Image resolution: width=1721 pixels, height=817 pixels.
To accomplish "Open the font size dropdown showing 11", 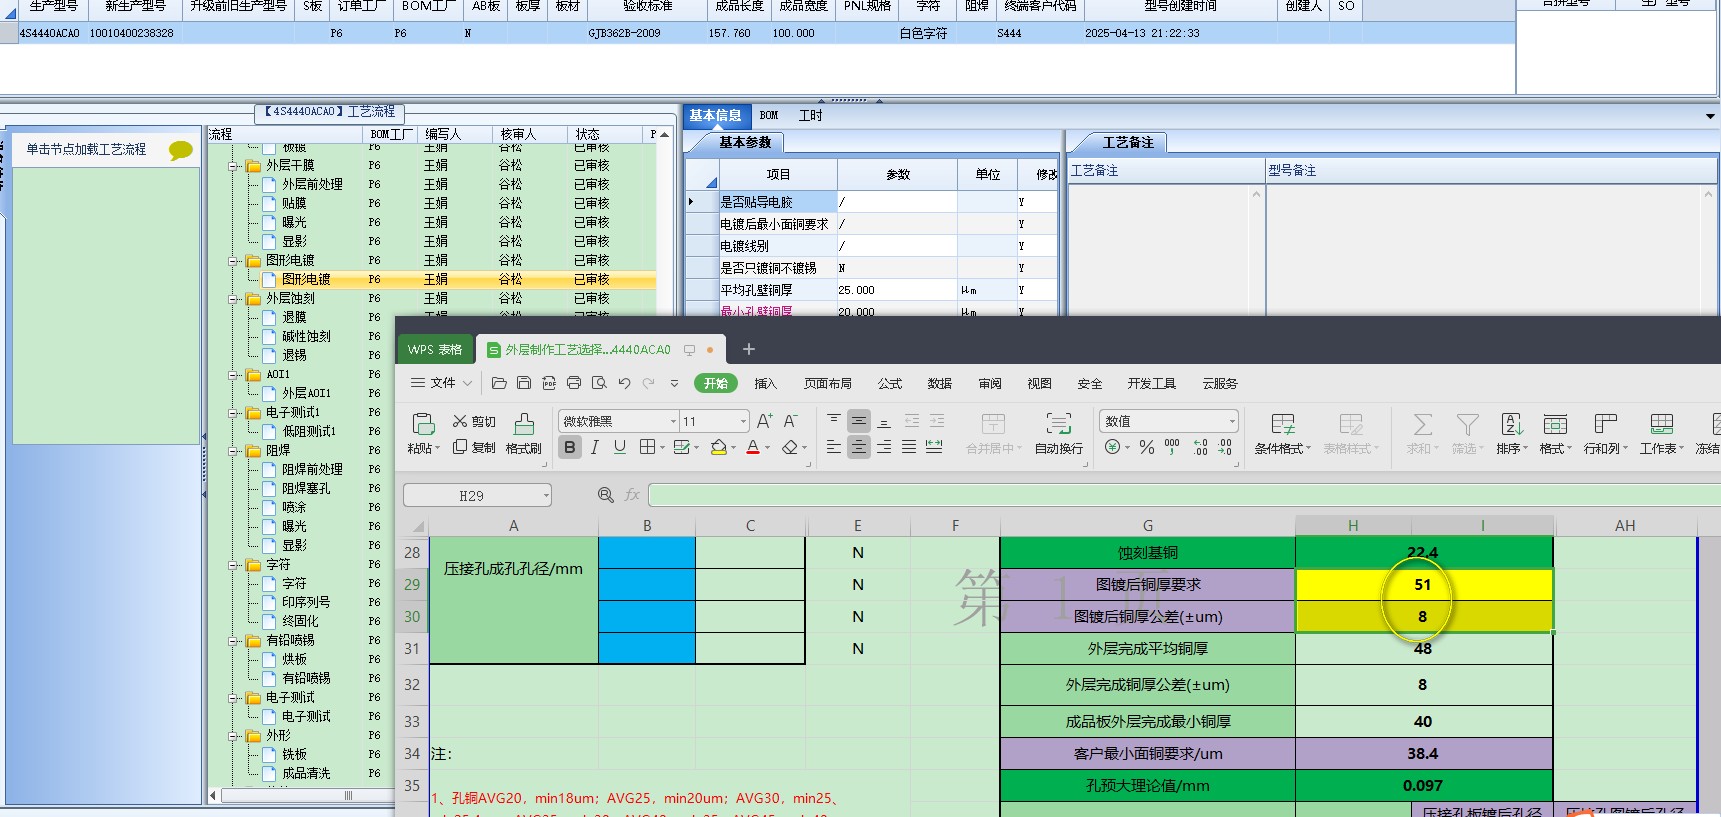I will pyautogui.click(x=742, y=421).
